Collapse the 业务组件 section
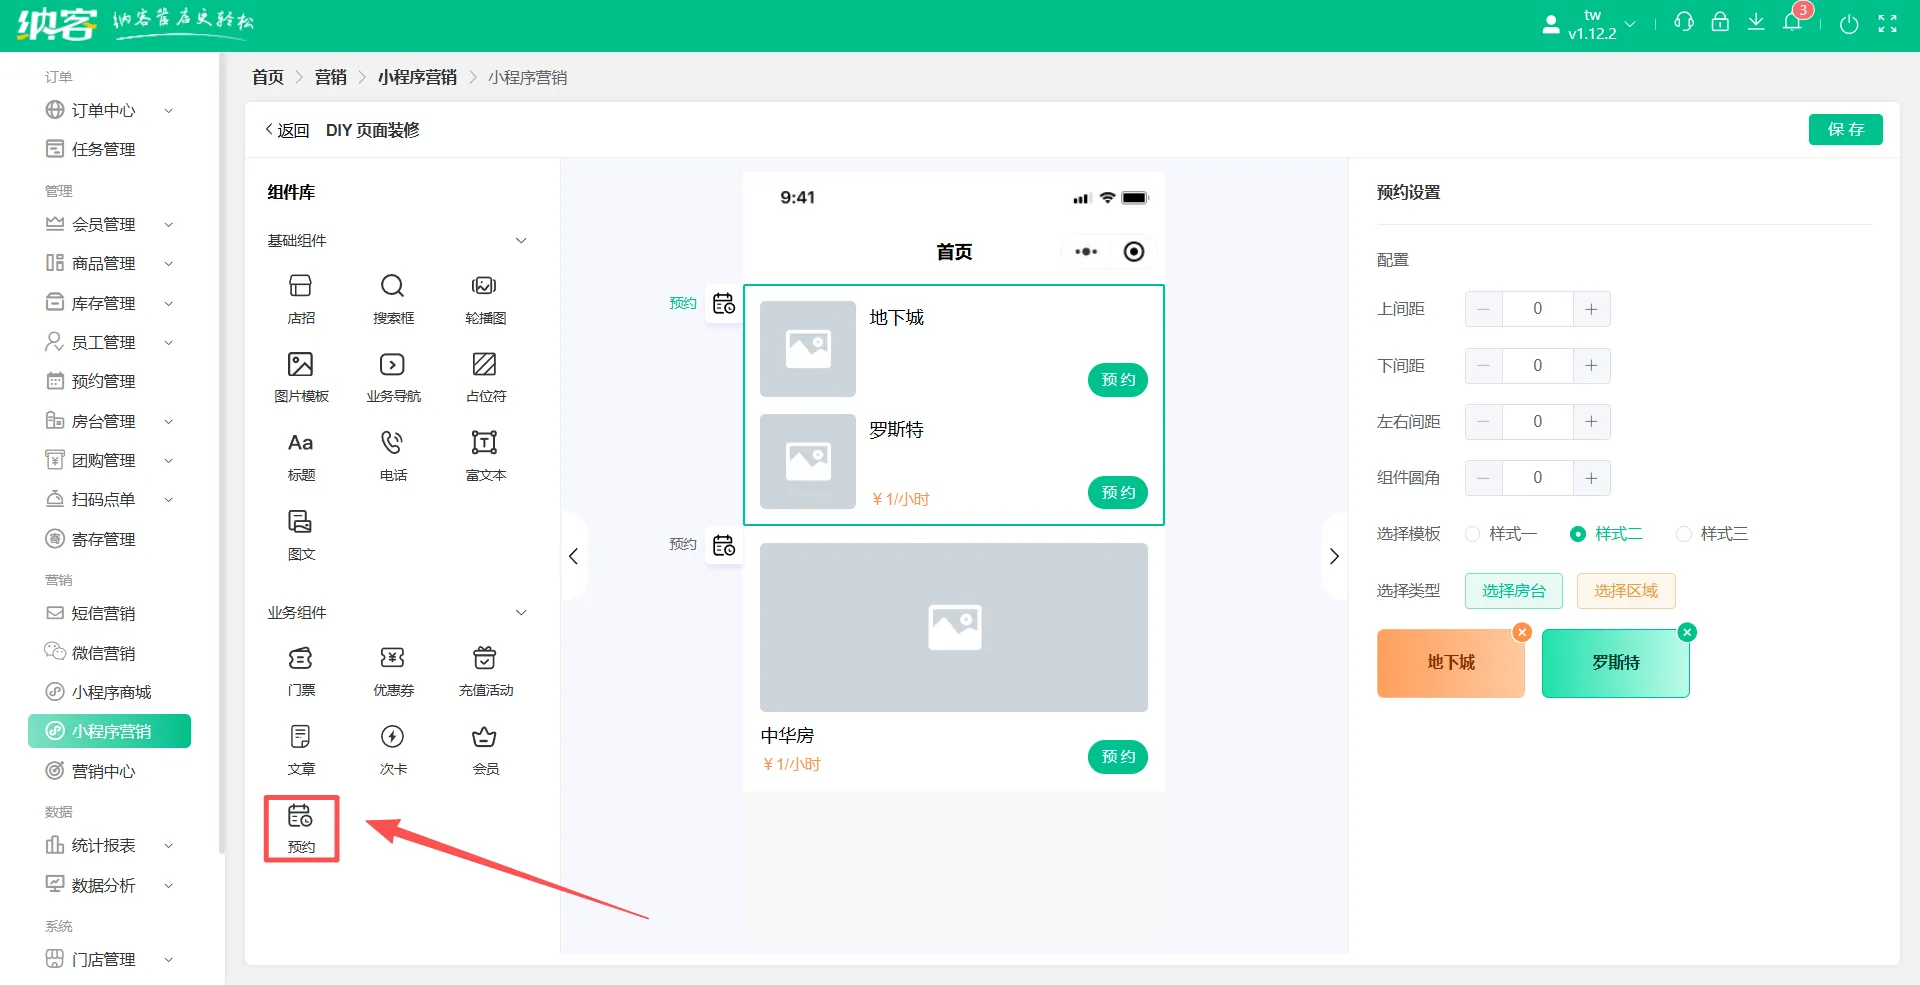 coord(521,612)
